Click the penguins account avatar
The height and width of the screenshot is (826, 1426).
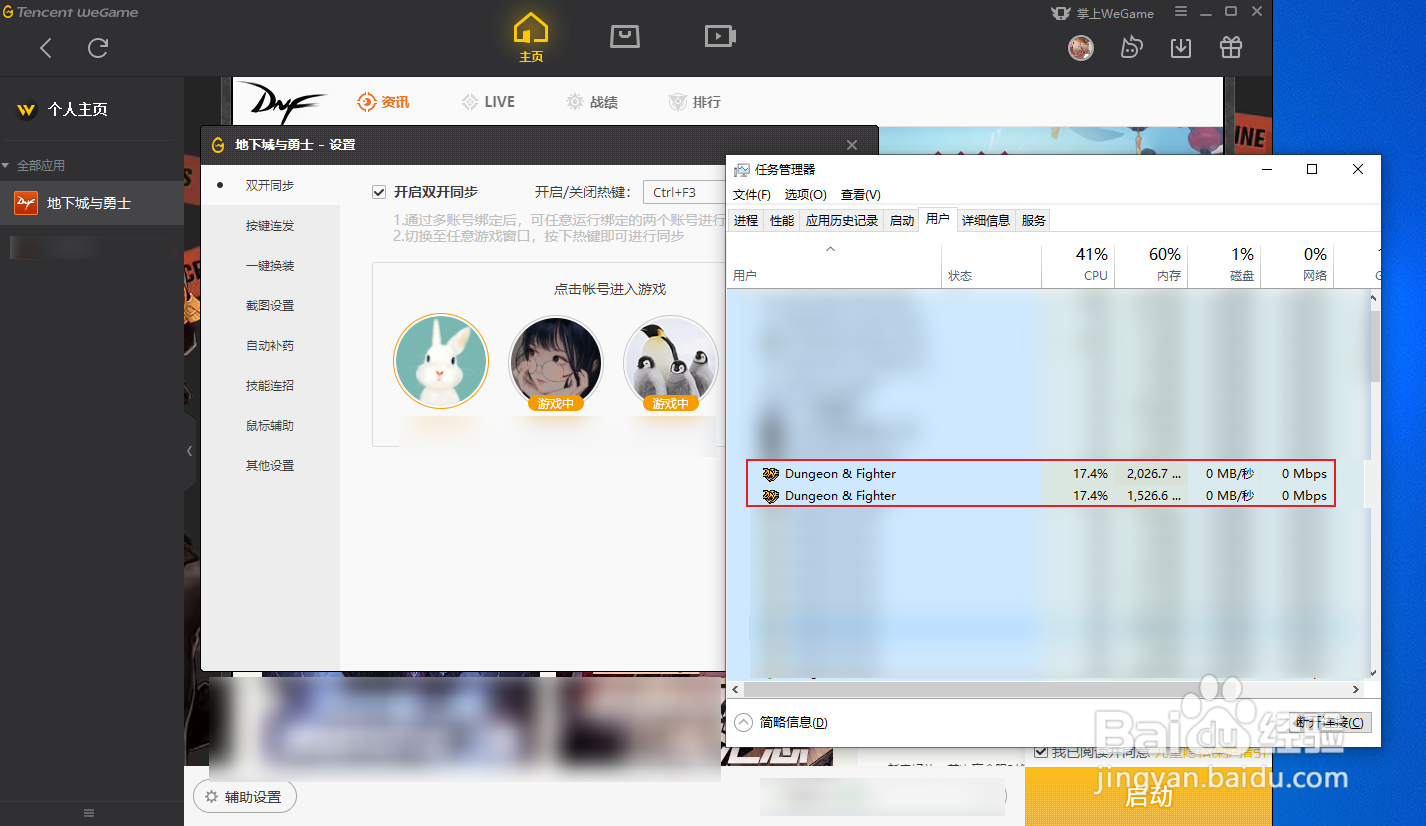click(x=670, y=363)
